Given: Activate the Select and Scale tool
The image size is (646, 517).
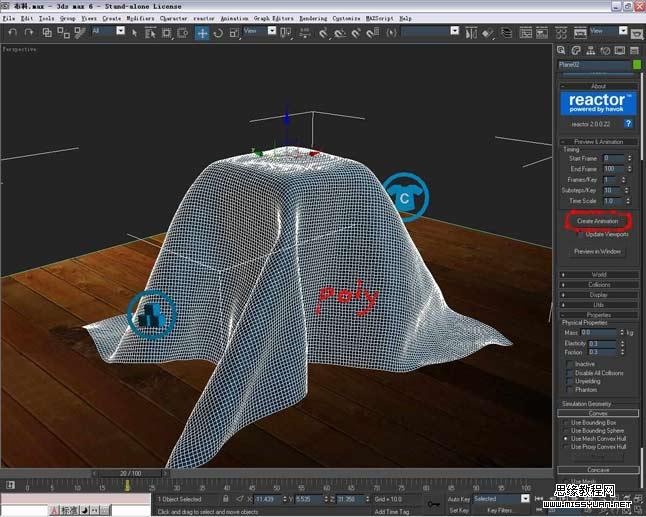Looking at the screenshot, I should pyautogui.click(x=234, y=33).
